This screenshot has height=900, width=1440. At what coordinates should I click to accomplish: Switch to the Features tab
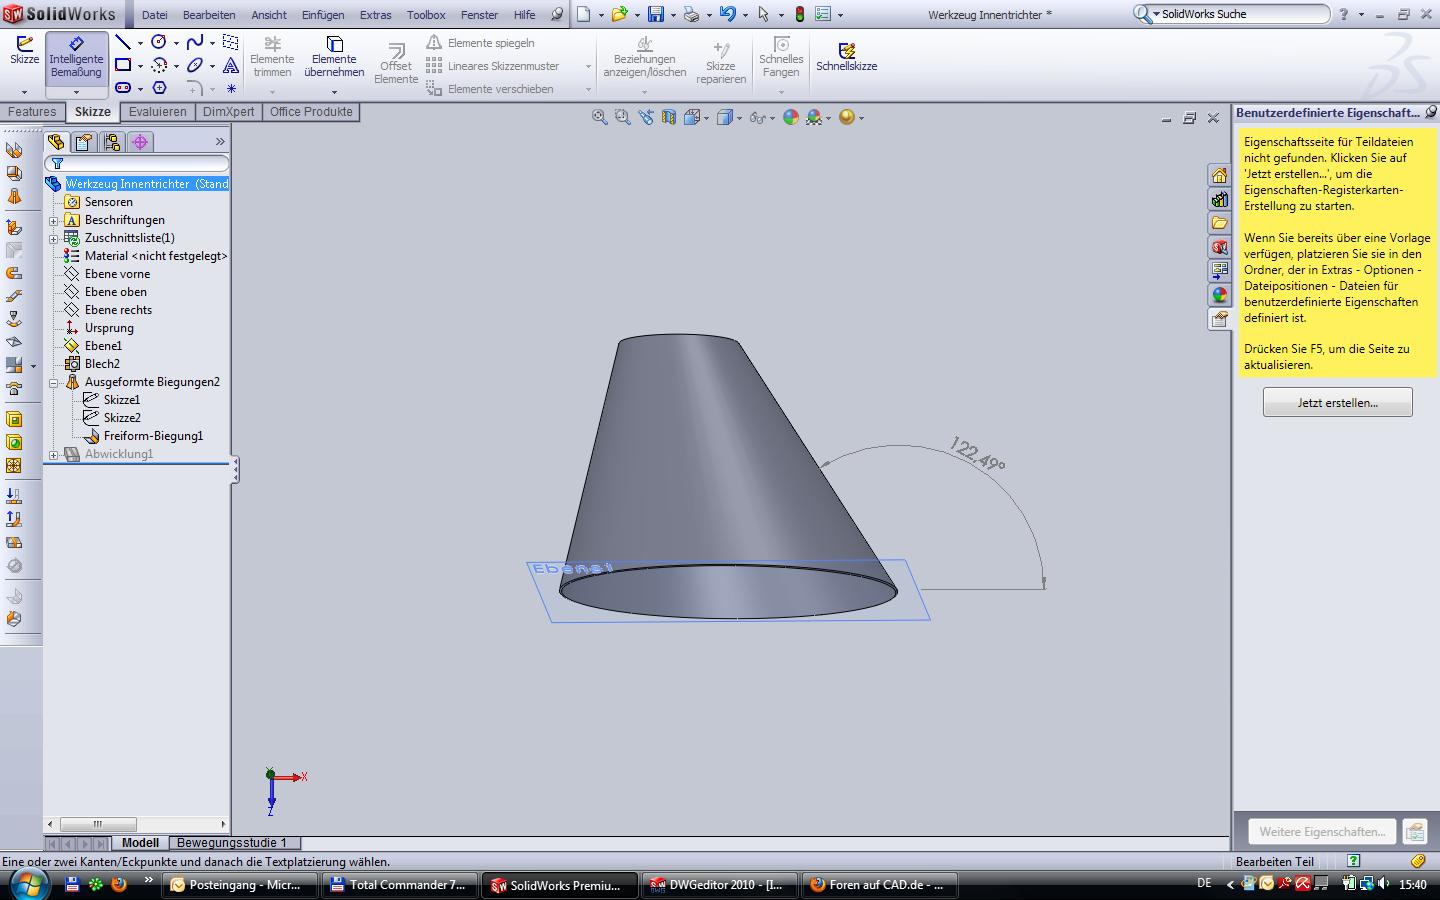coord(31,112)
